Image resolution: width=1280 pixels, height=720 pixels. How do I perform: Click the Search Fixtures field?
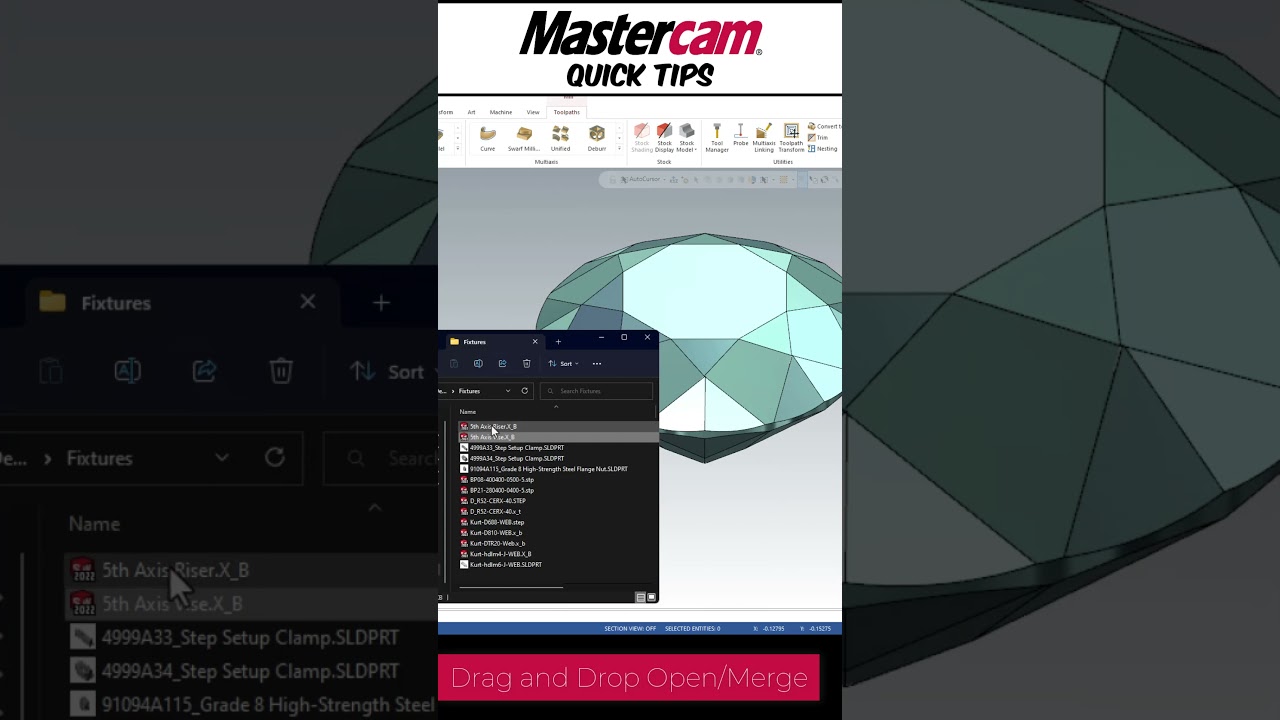(597, 391)
